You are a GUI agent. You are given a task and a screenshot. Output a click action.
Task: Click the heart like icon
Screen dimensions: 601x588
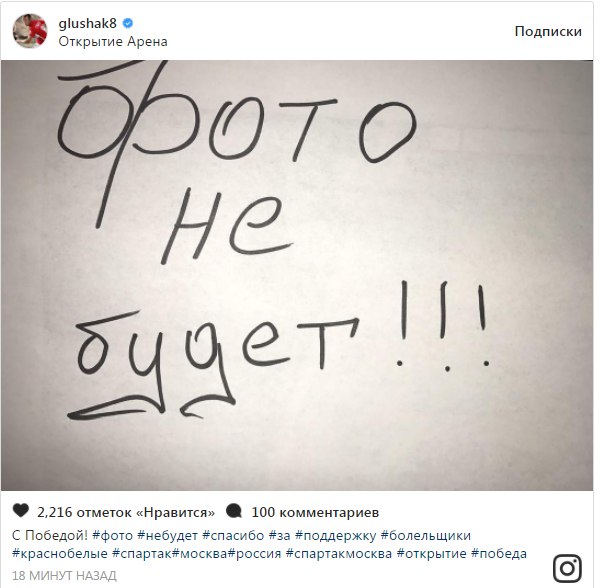pos(21,511)
